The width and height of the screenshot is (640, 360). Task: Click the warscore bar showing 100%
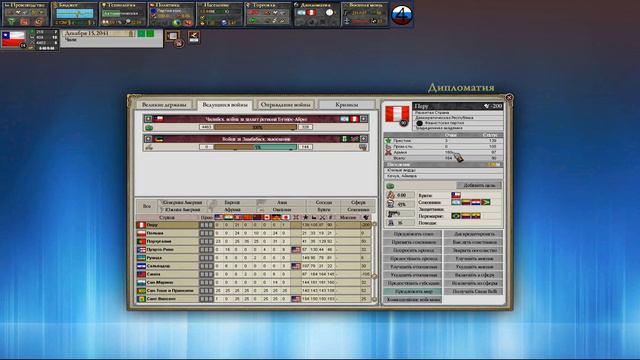click(256, 127)
